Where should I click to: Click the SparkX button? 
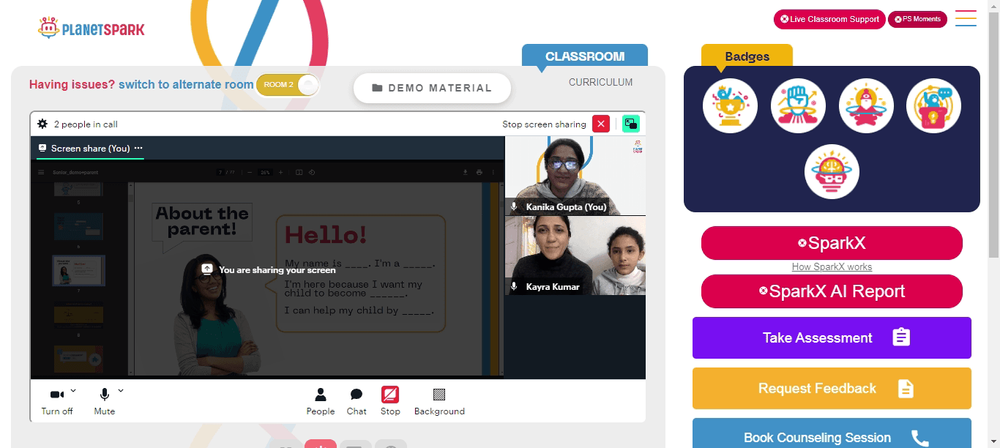[x=832, y=243]
